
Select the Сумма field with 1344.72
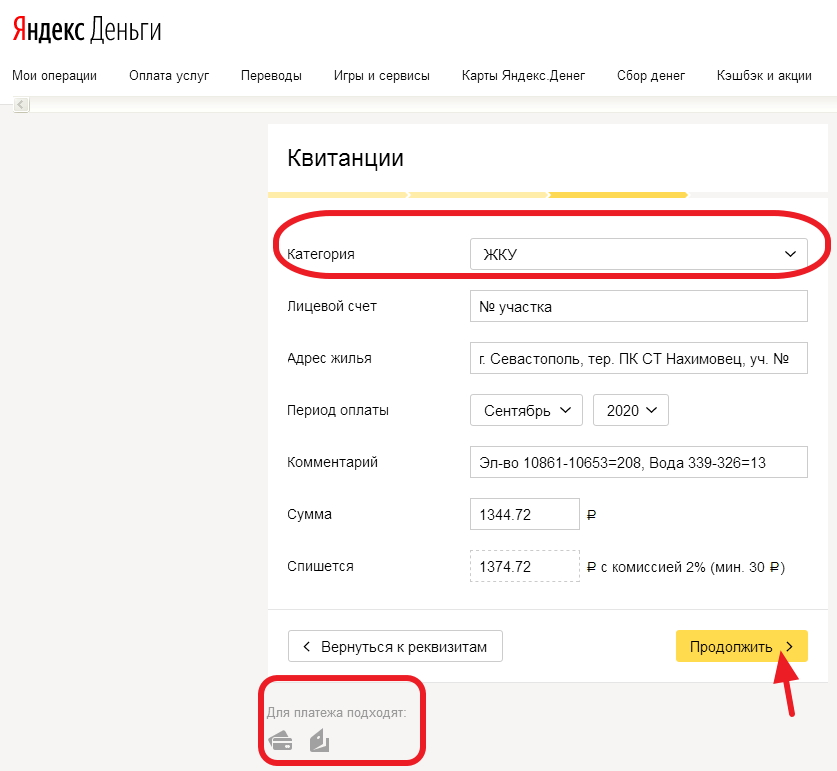524,514
